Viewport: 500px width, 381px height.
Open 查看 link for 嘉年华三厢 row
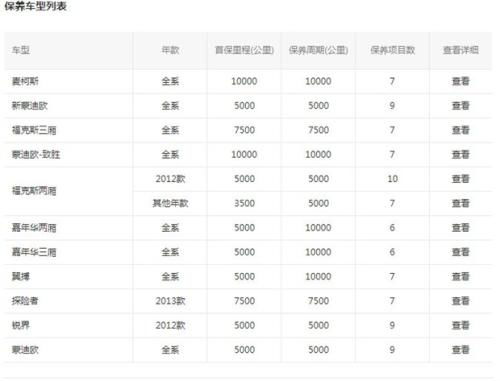[x=460, y=252]
